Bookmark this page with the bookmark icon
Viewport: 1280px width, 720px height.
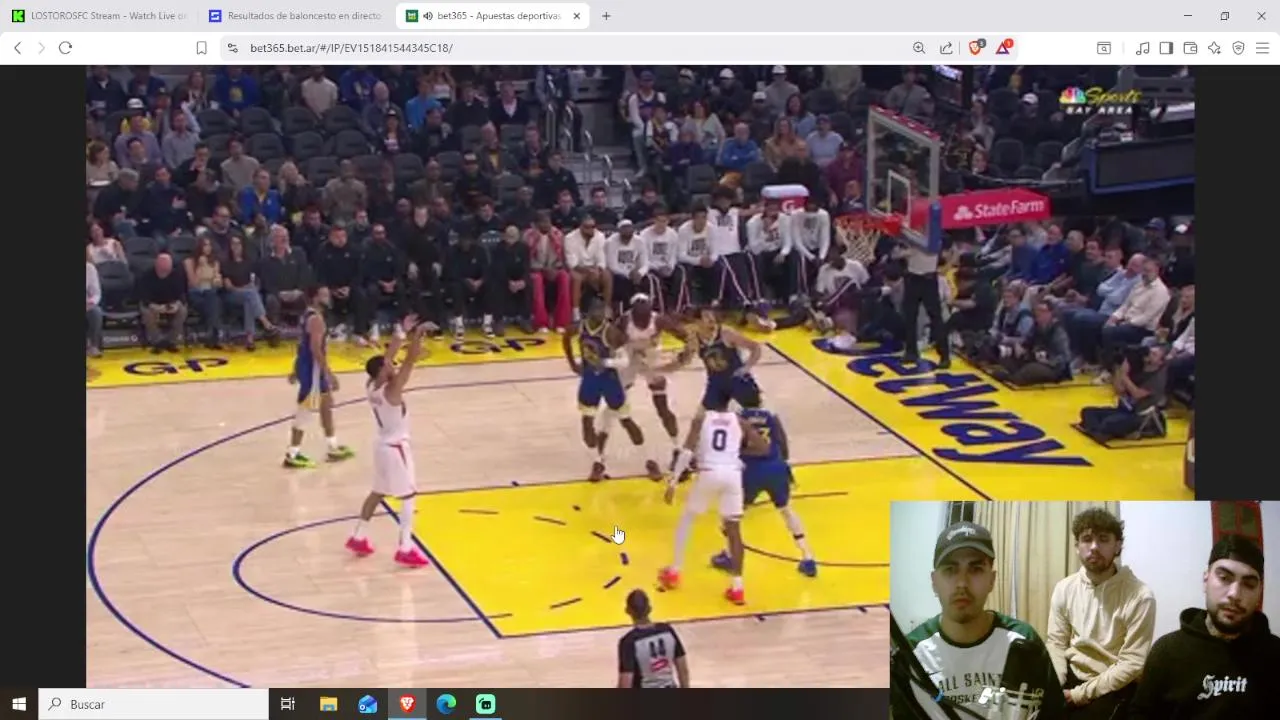201,48
